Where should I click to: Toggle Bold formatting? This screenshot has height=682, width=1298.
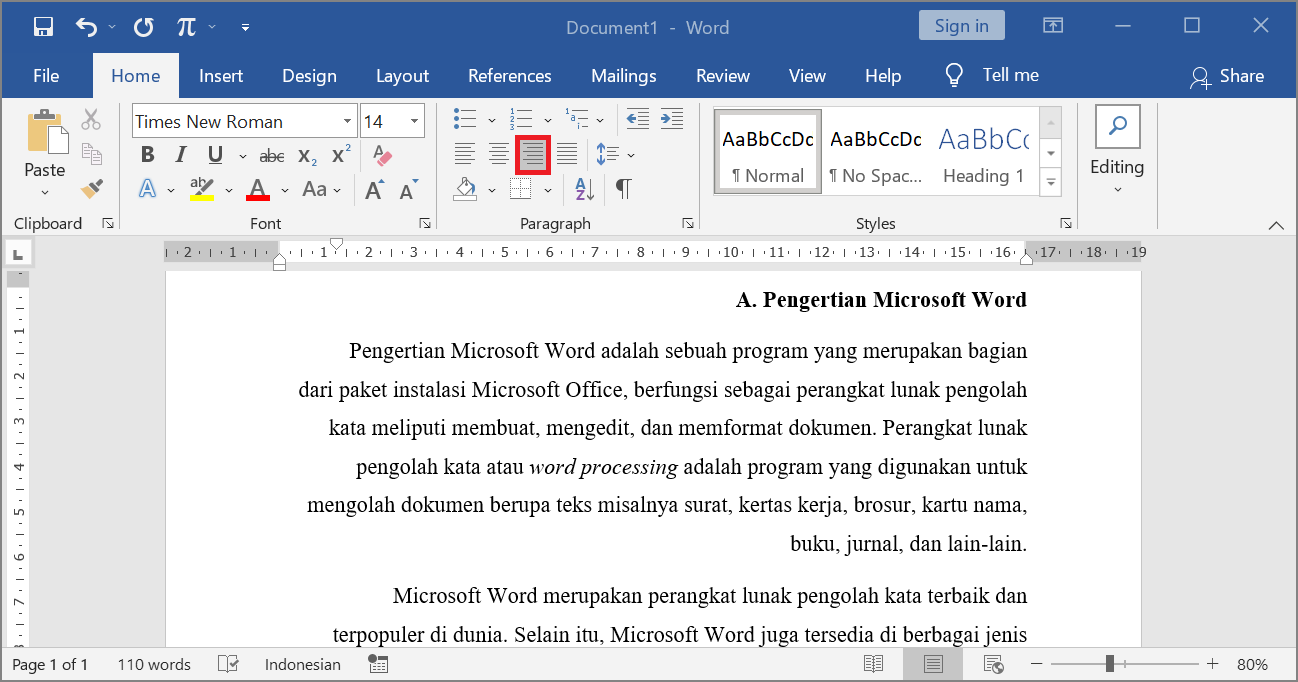pos(148,155)
